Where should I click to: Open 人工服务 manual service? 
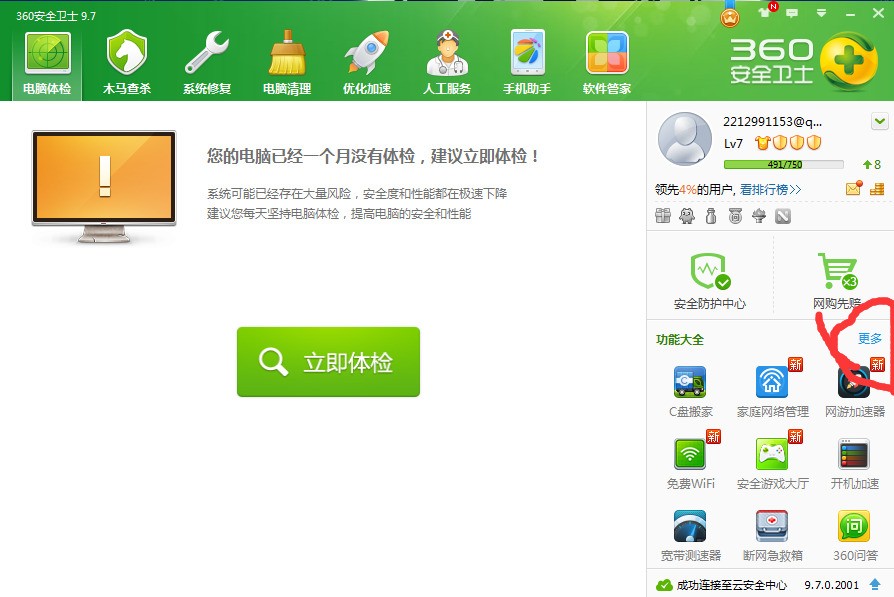tap(447, 63)
